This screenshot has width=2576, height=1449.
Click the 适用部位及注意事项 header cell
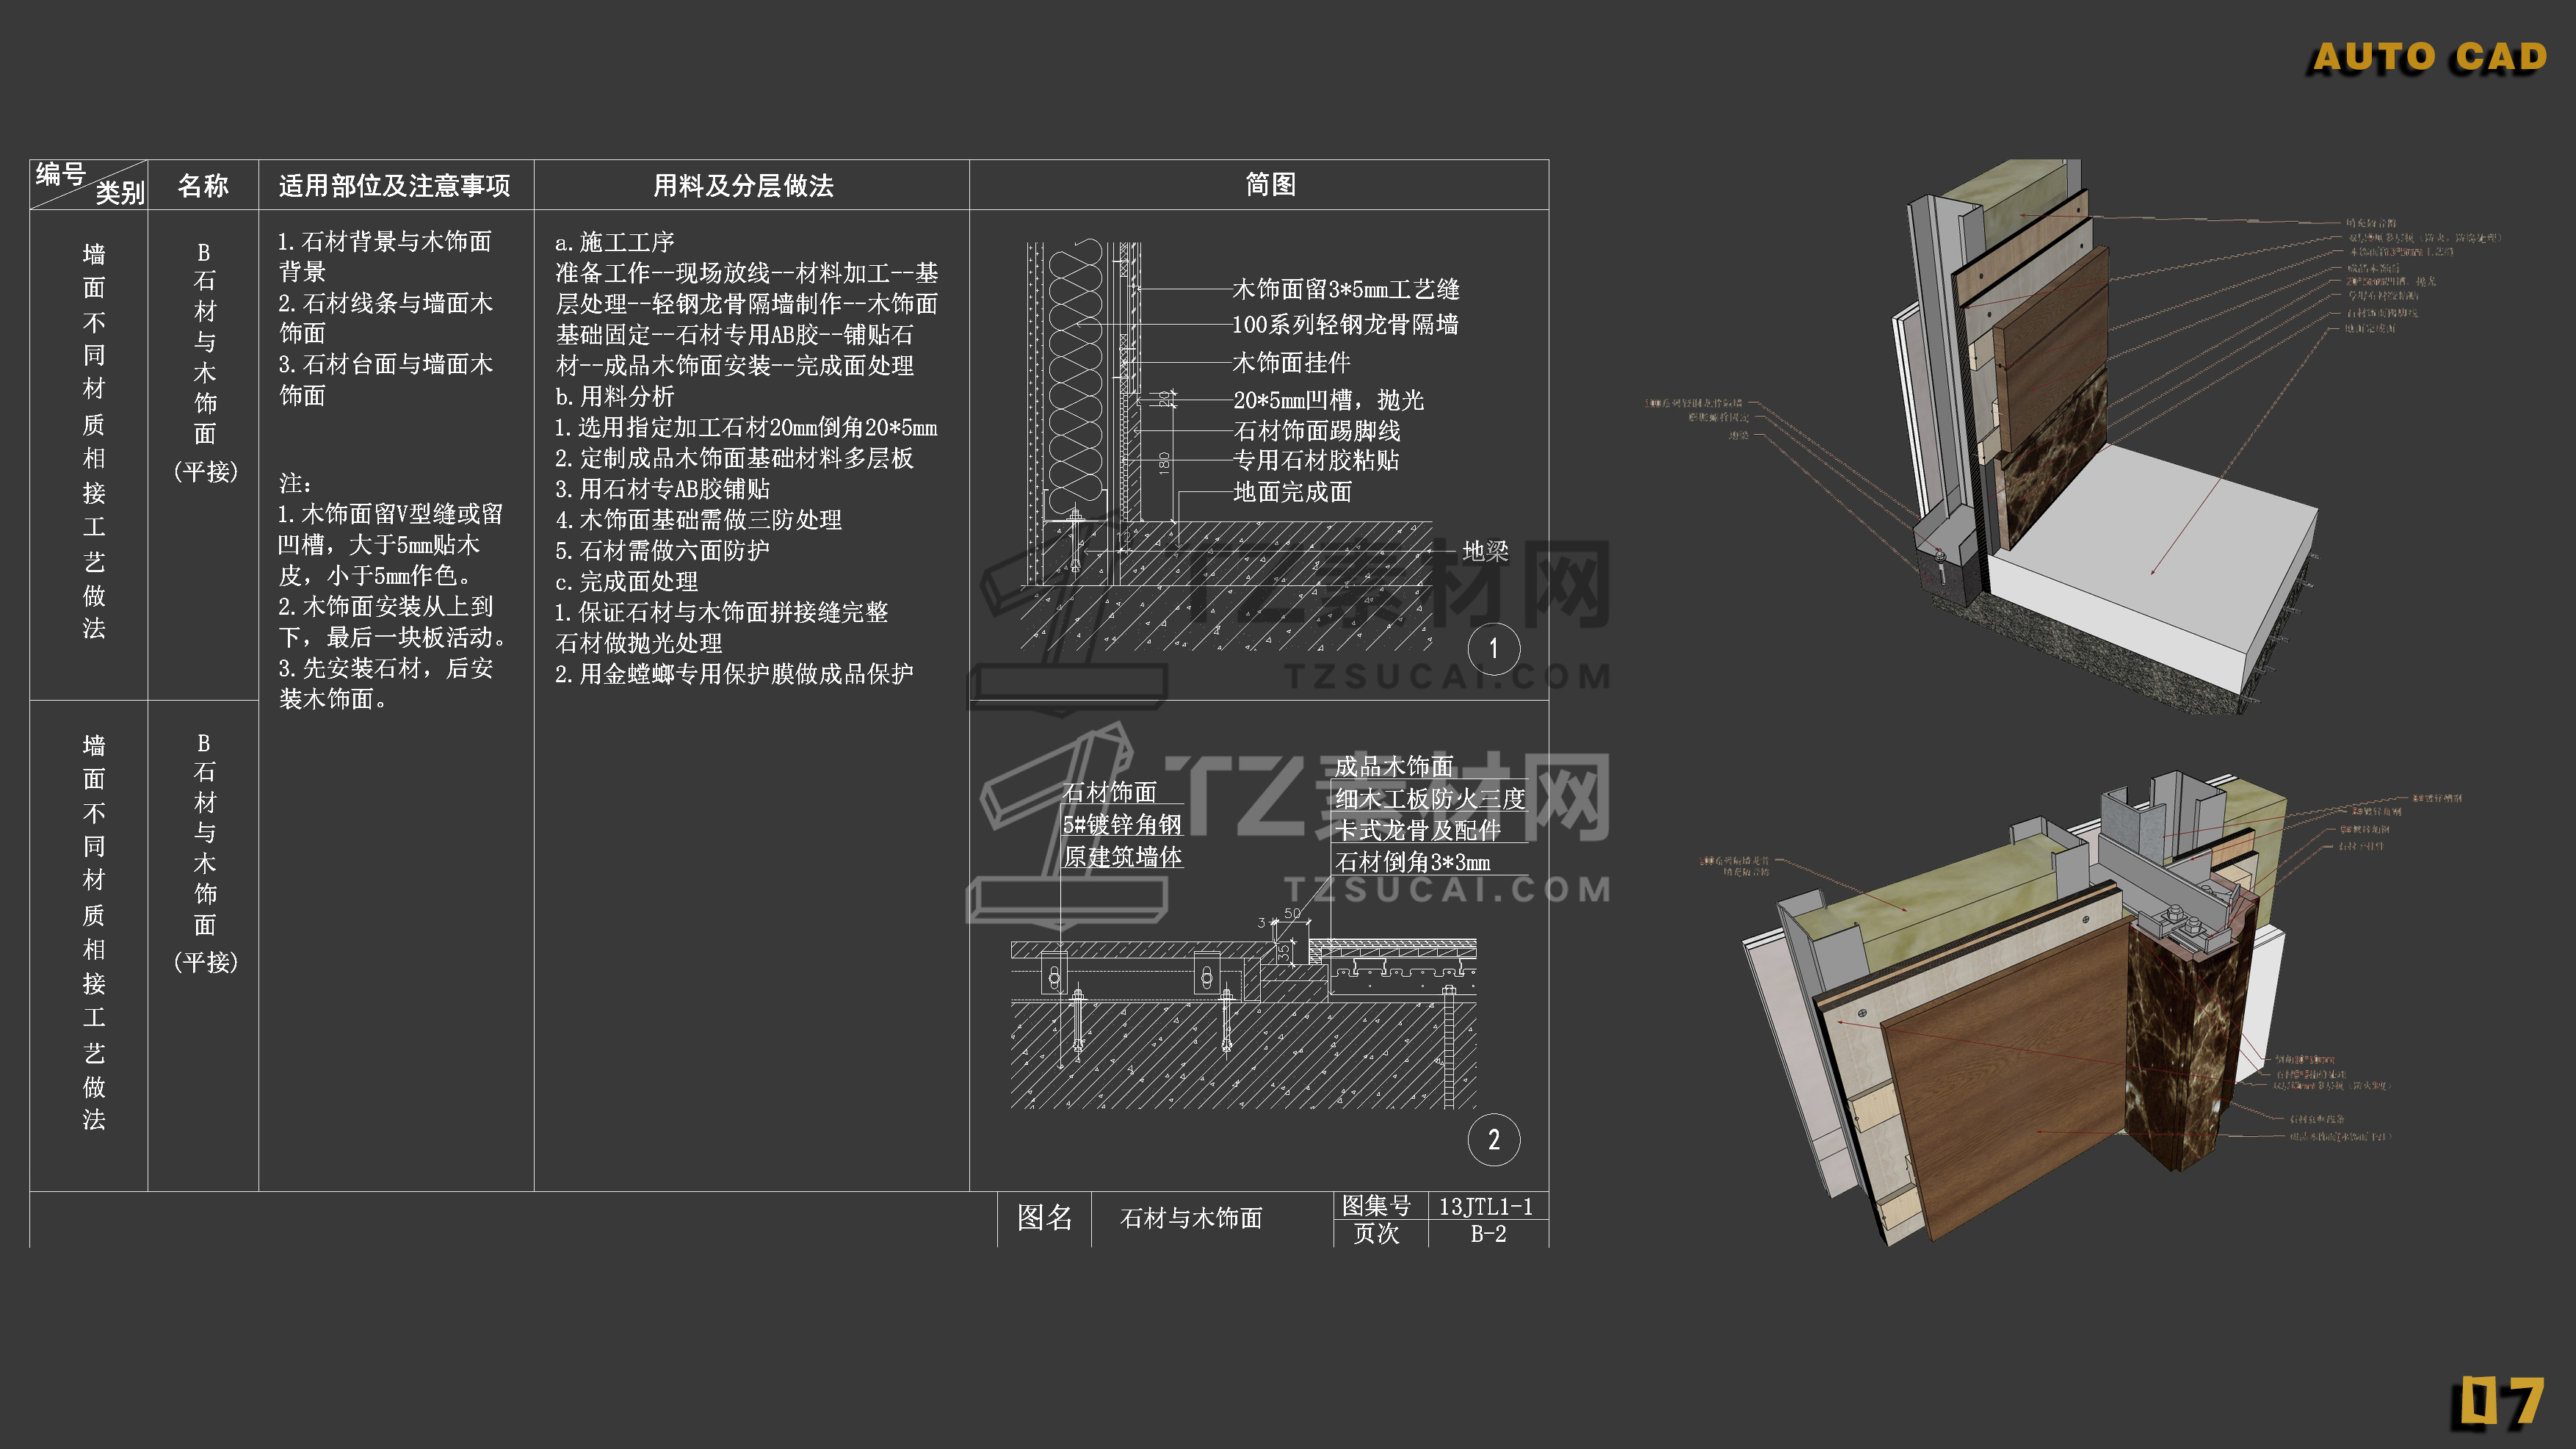[x=394, y=186]
